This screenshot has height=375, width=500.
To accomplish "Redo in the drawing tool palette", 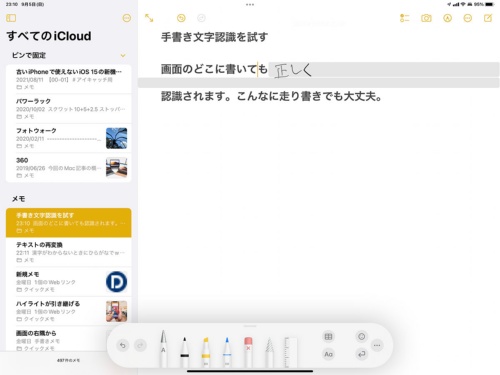I will click(x=140, y=345).
